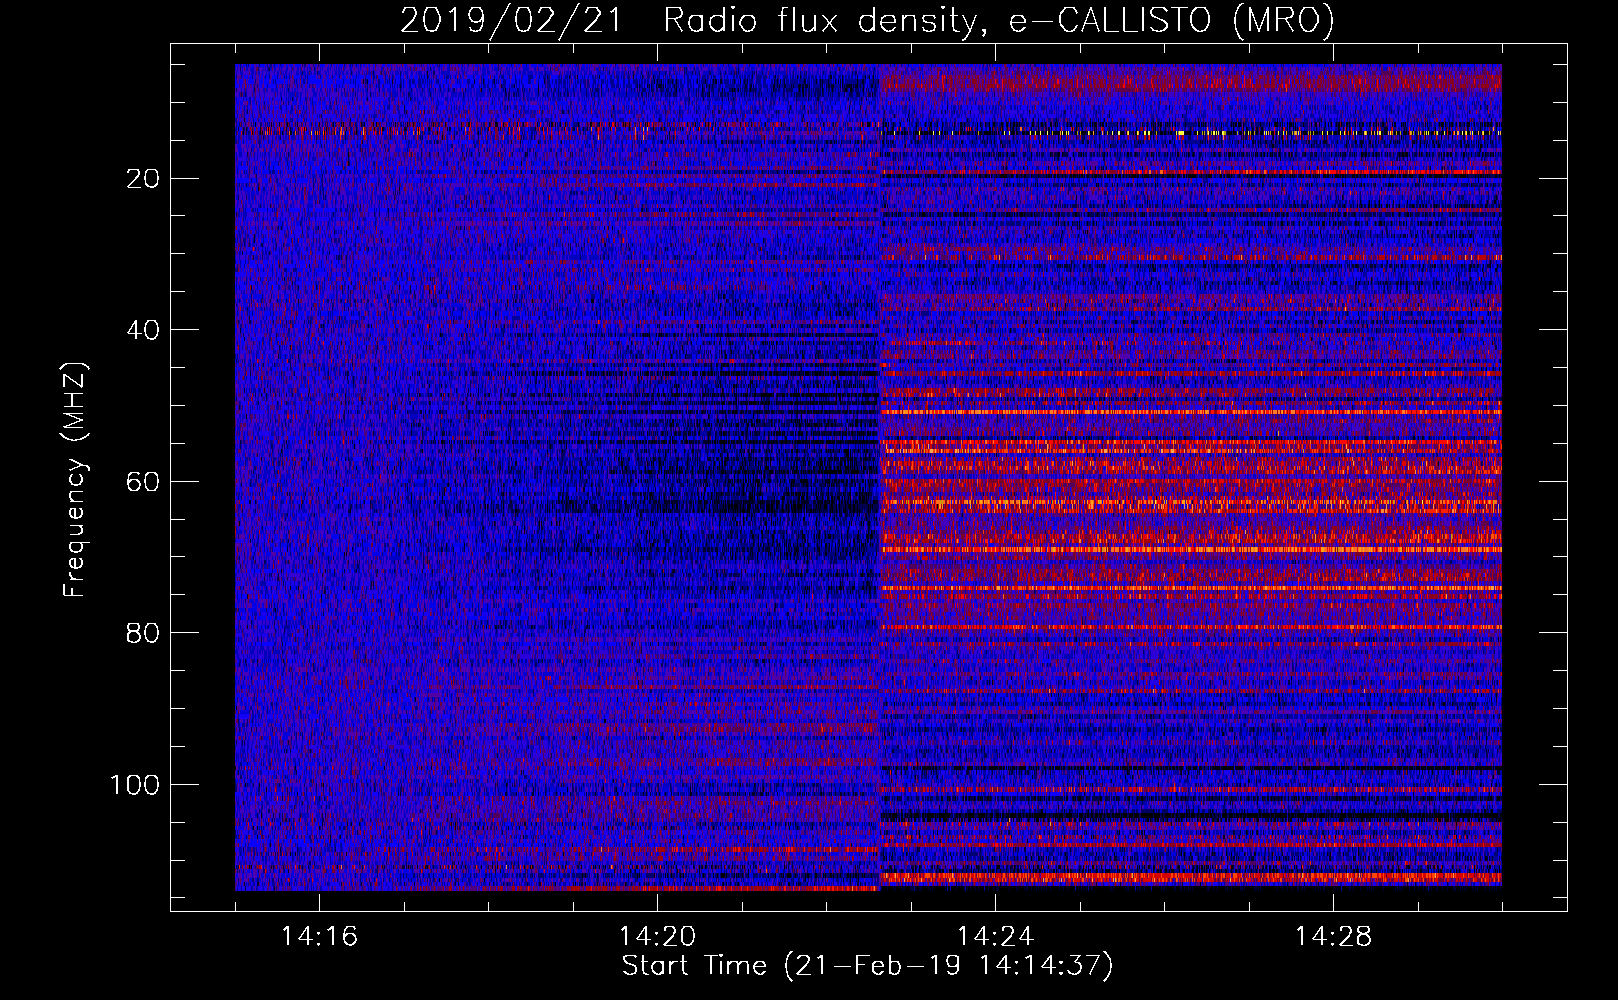Click the 14:16 time tick label
The image size is (1618, 1000).
tap(319, 937)
